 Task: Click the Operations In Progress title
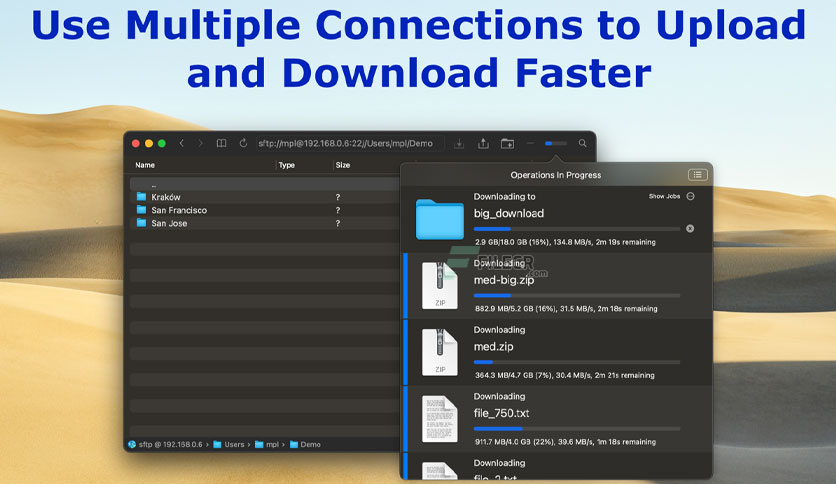click(556, 175)
